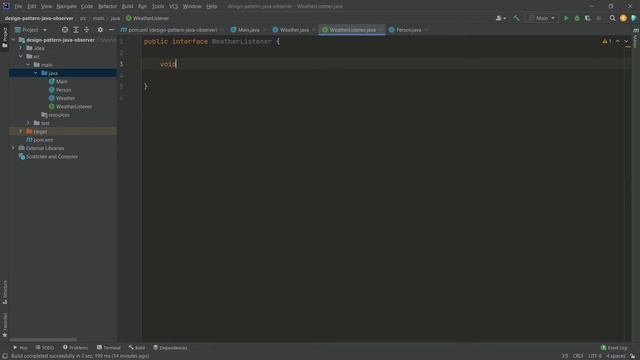Screen dimensions: 640x360
Task: Open the Terminal tool window tab
Action: [x=109, y=347]
